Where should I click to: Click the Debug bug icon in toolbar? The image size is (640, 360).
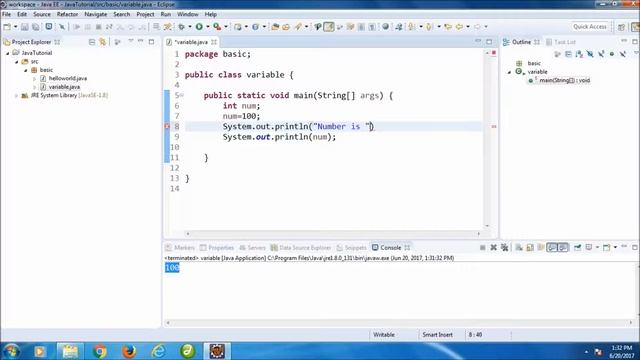(181, 27)
